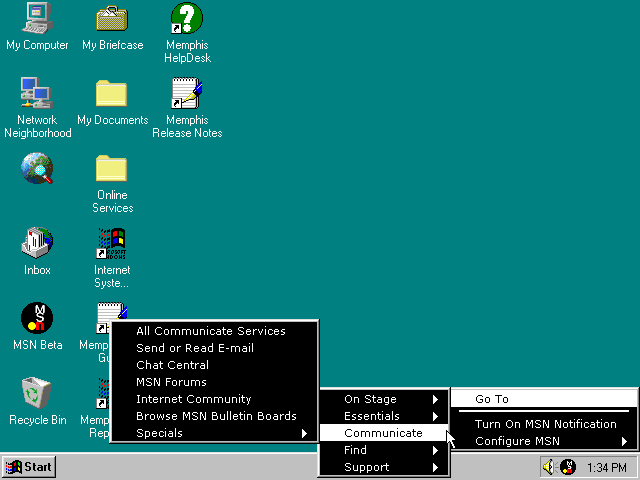Expand the Find submenu

coord(384,450)
